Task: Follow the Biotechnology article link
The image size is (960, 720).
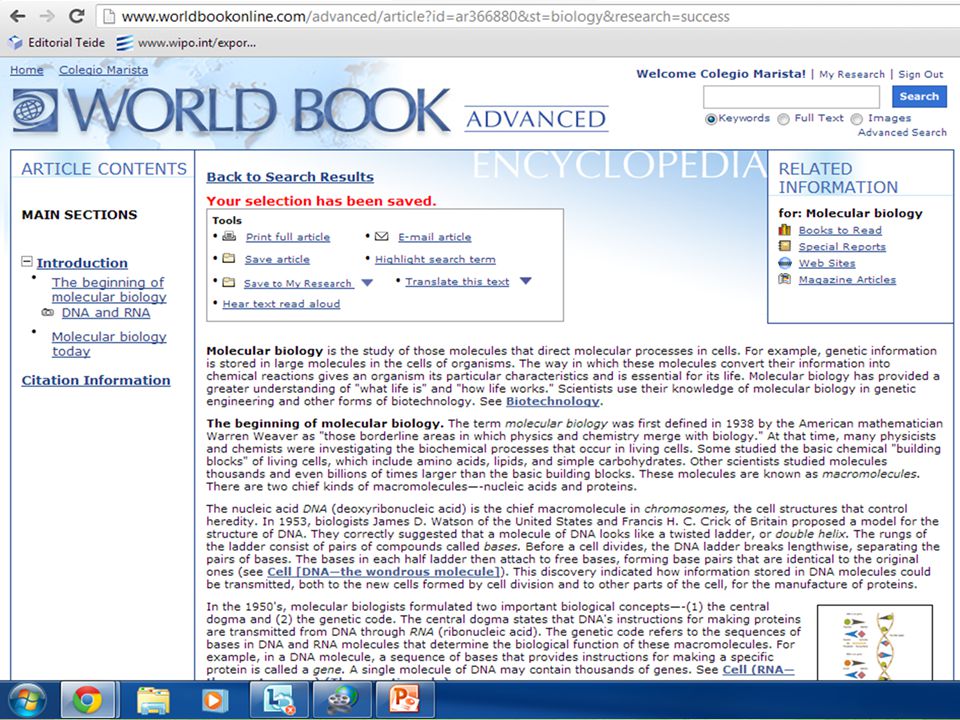Action: (x=552, y=402)
